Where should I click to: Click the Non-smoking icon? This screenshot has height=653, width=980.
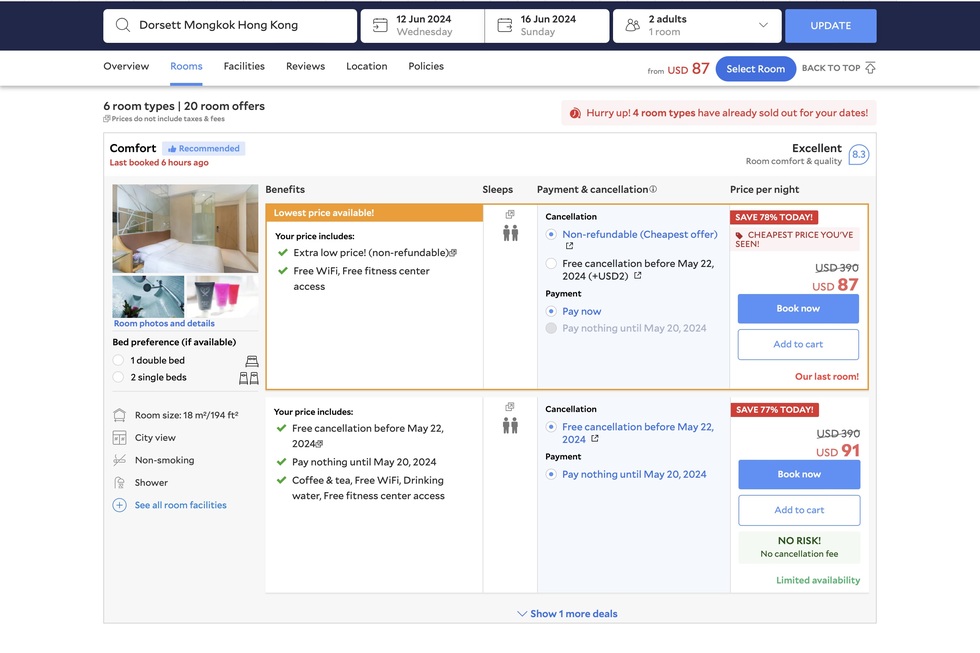(x=119, y=461)
